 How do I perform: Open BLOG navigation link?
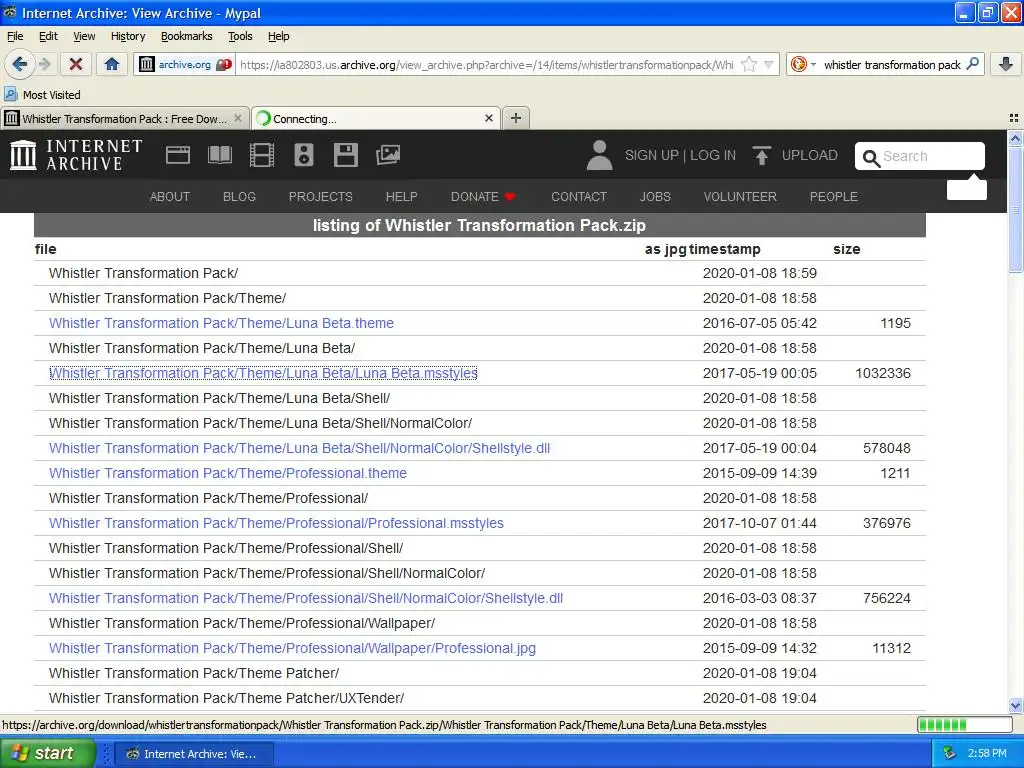pos(239,197)
